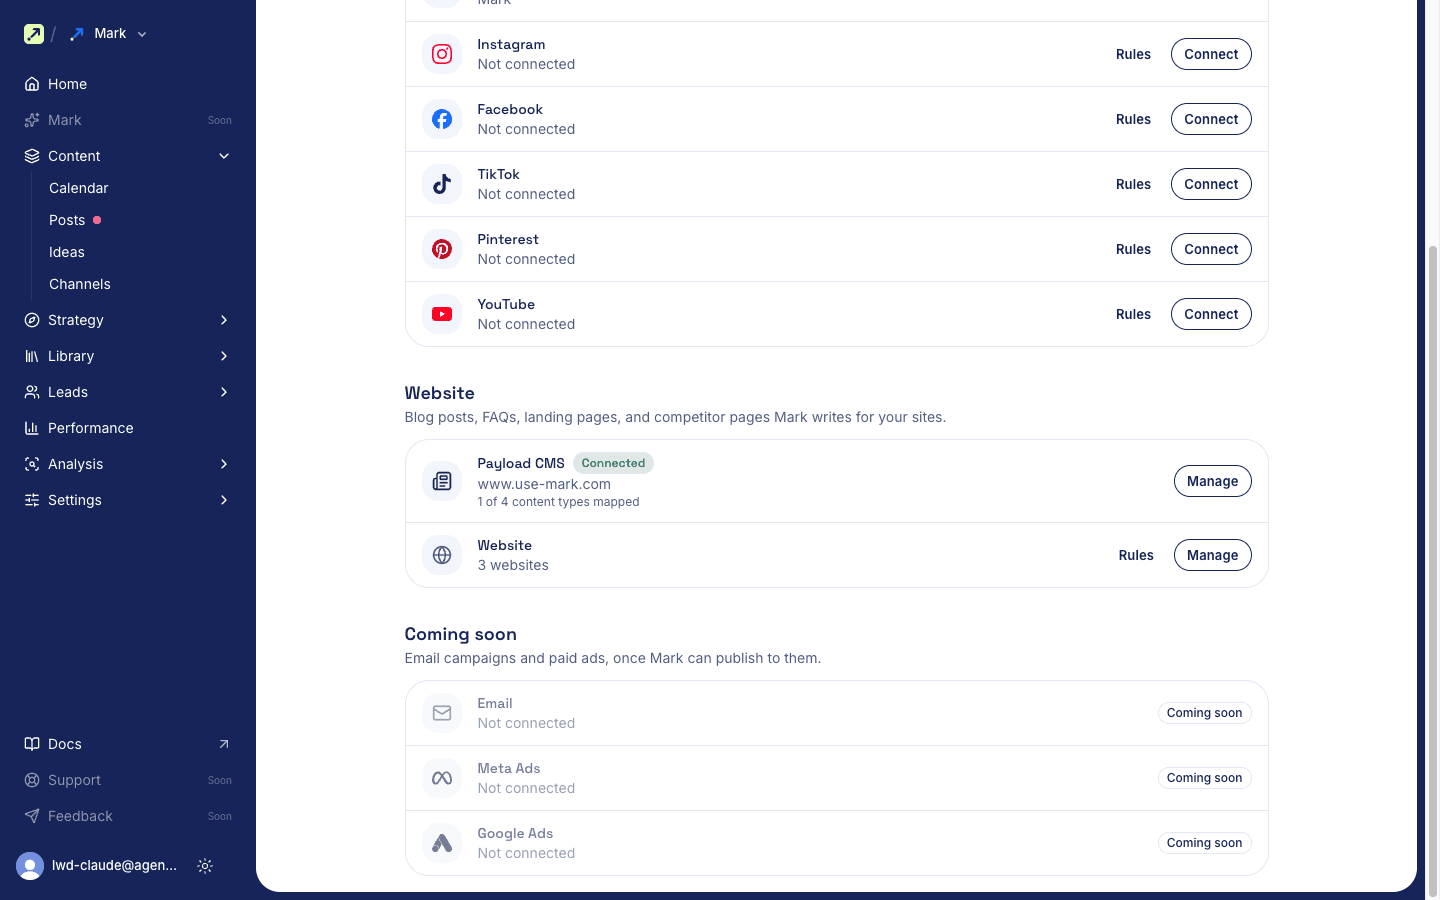
Task: Click the Website globe icon
Action: point(442,555)
